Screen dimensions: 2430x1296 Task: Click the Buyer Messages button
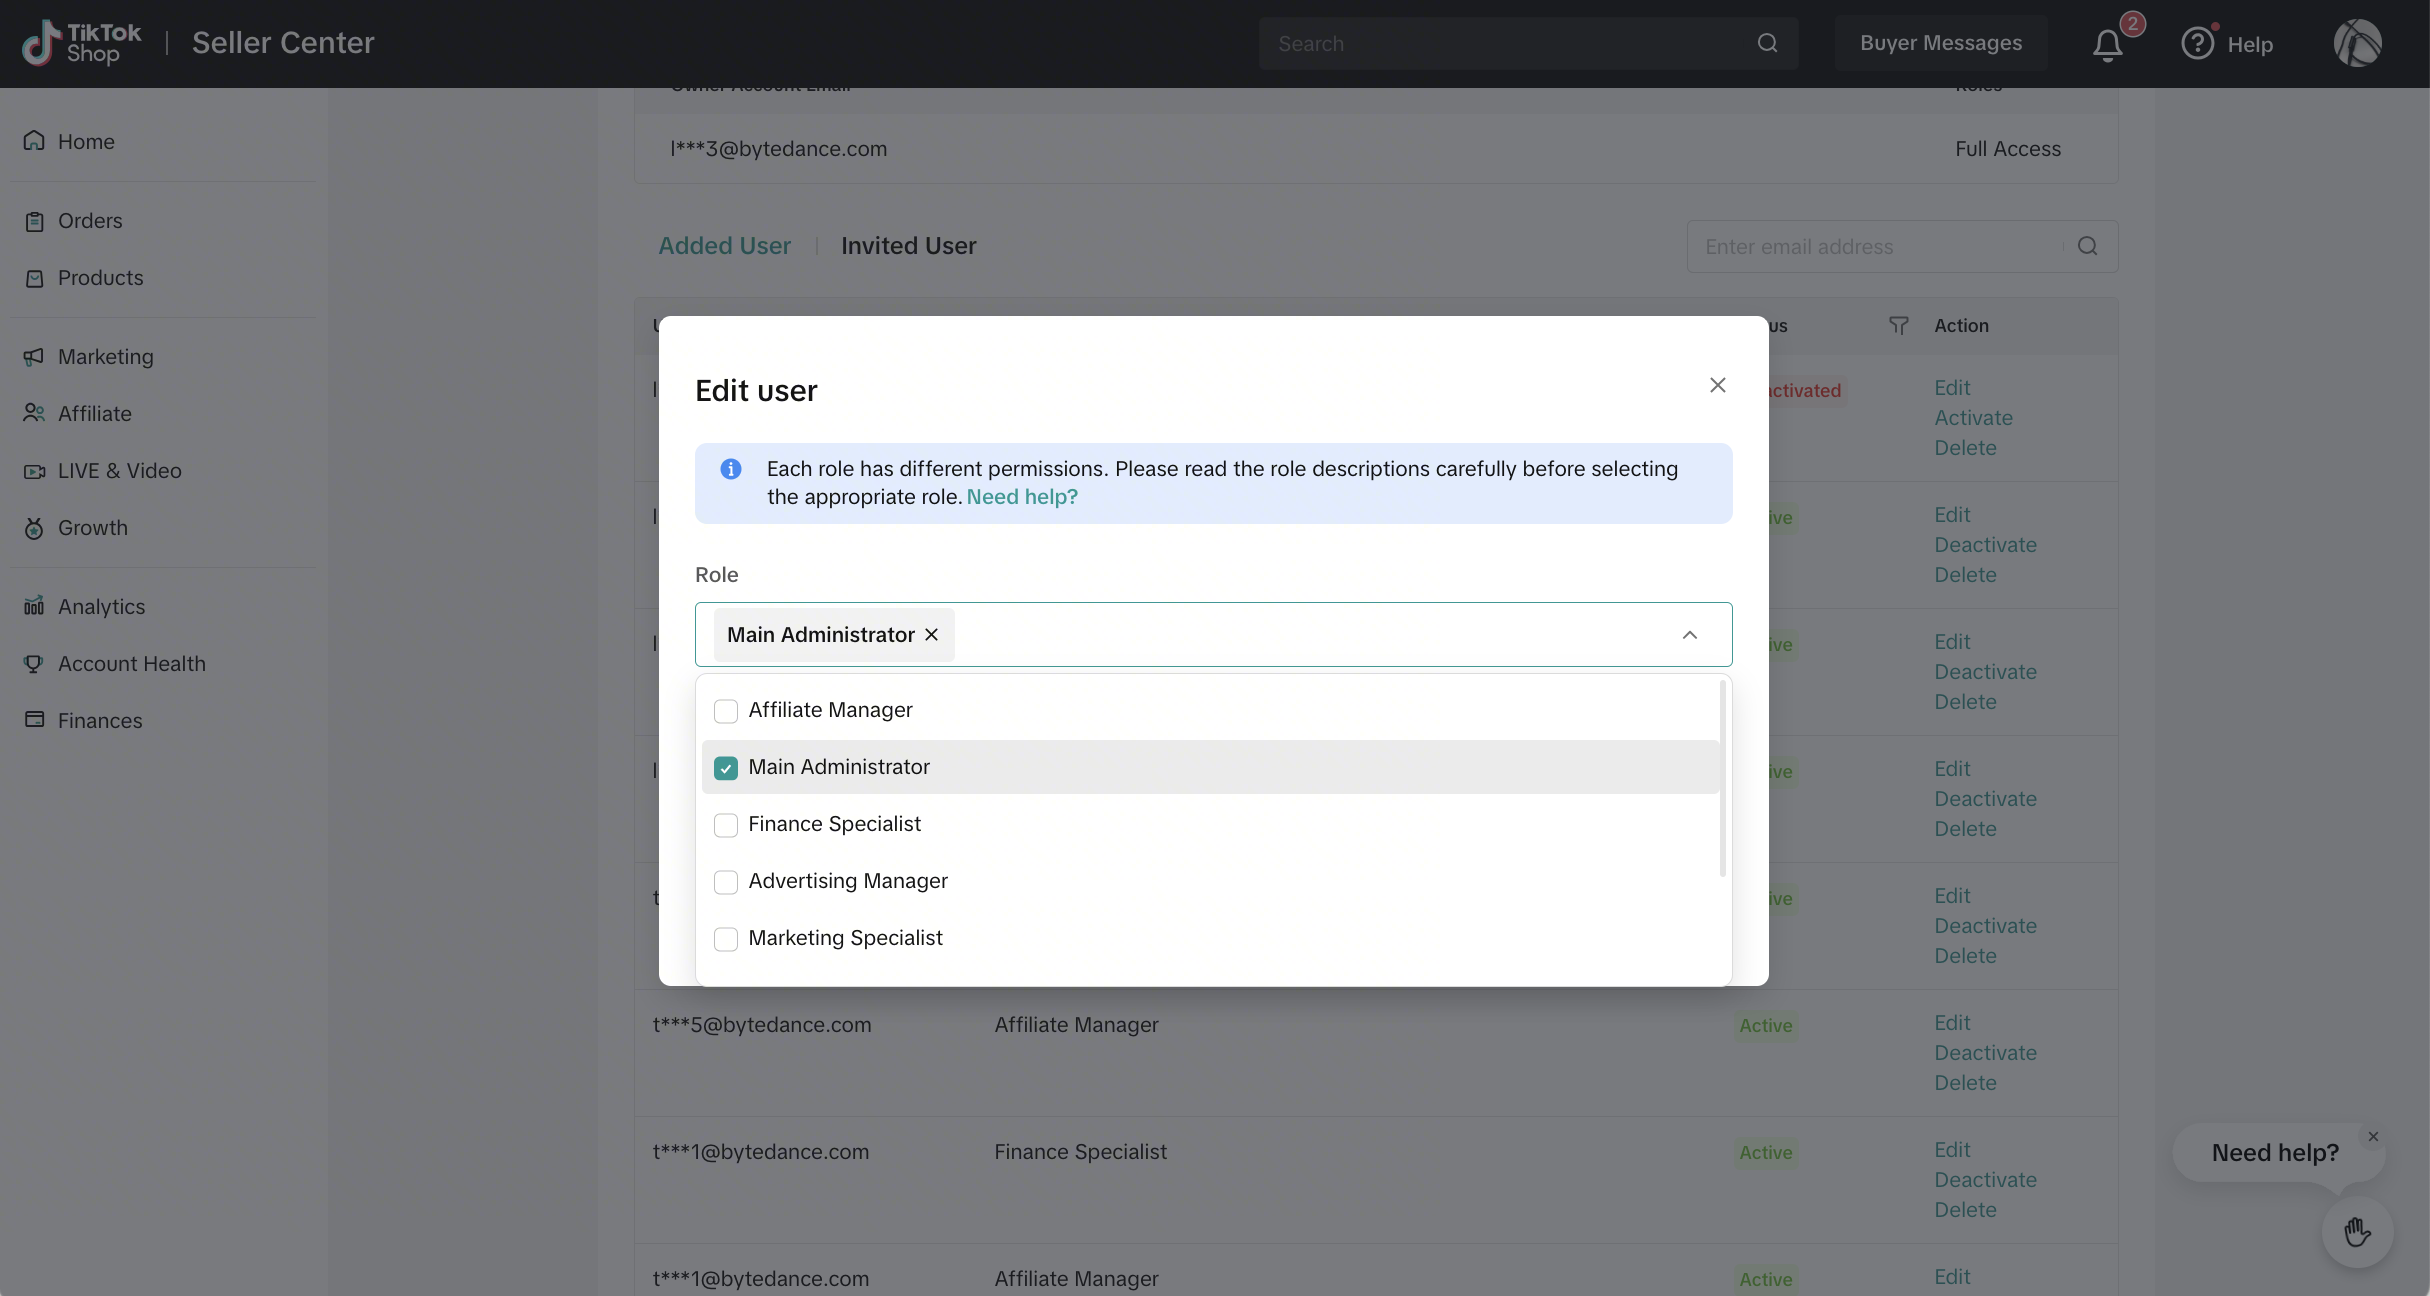(1940, 43)
